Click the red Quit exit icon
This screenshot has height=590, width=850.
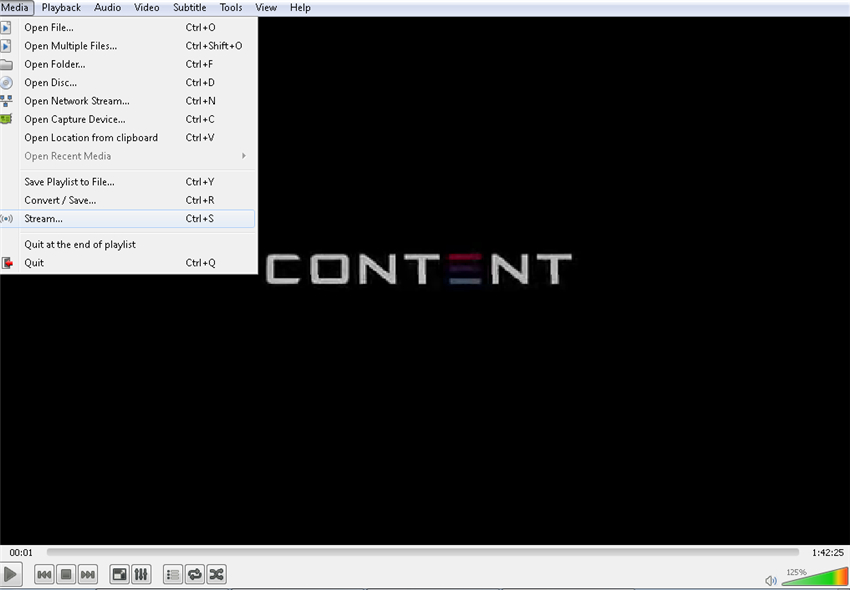tap(7, 263)
